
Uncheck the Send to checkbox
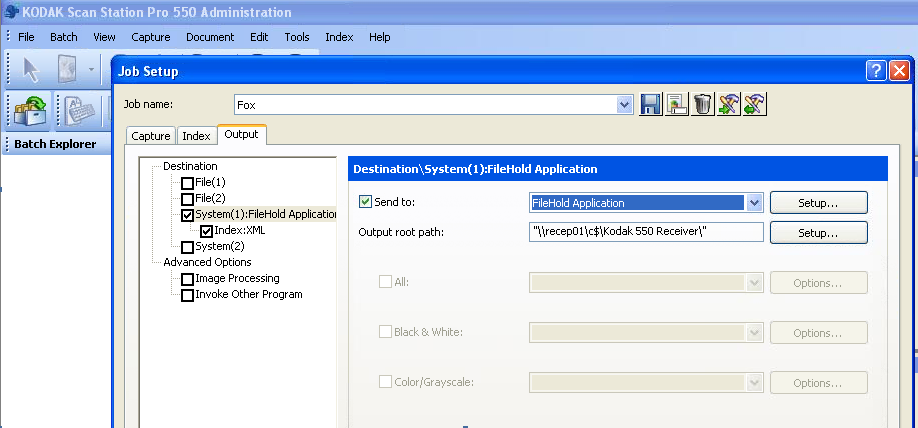(365, 202)
